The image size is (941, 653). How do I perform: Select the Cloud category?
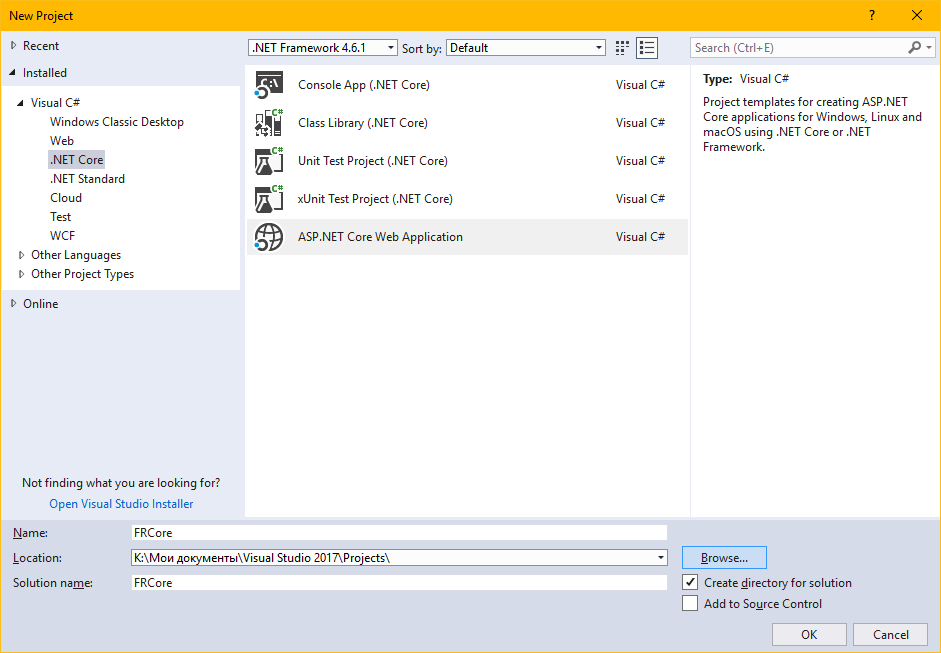click(x=66, y=198)
